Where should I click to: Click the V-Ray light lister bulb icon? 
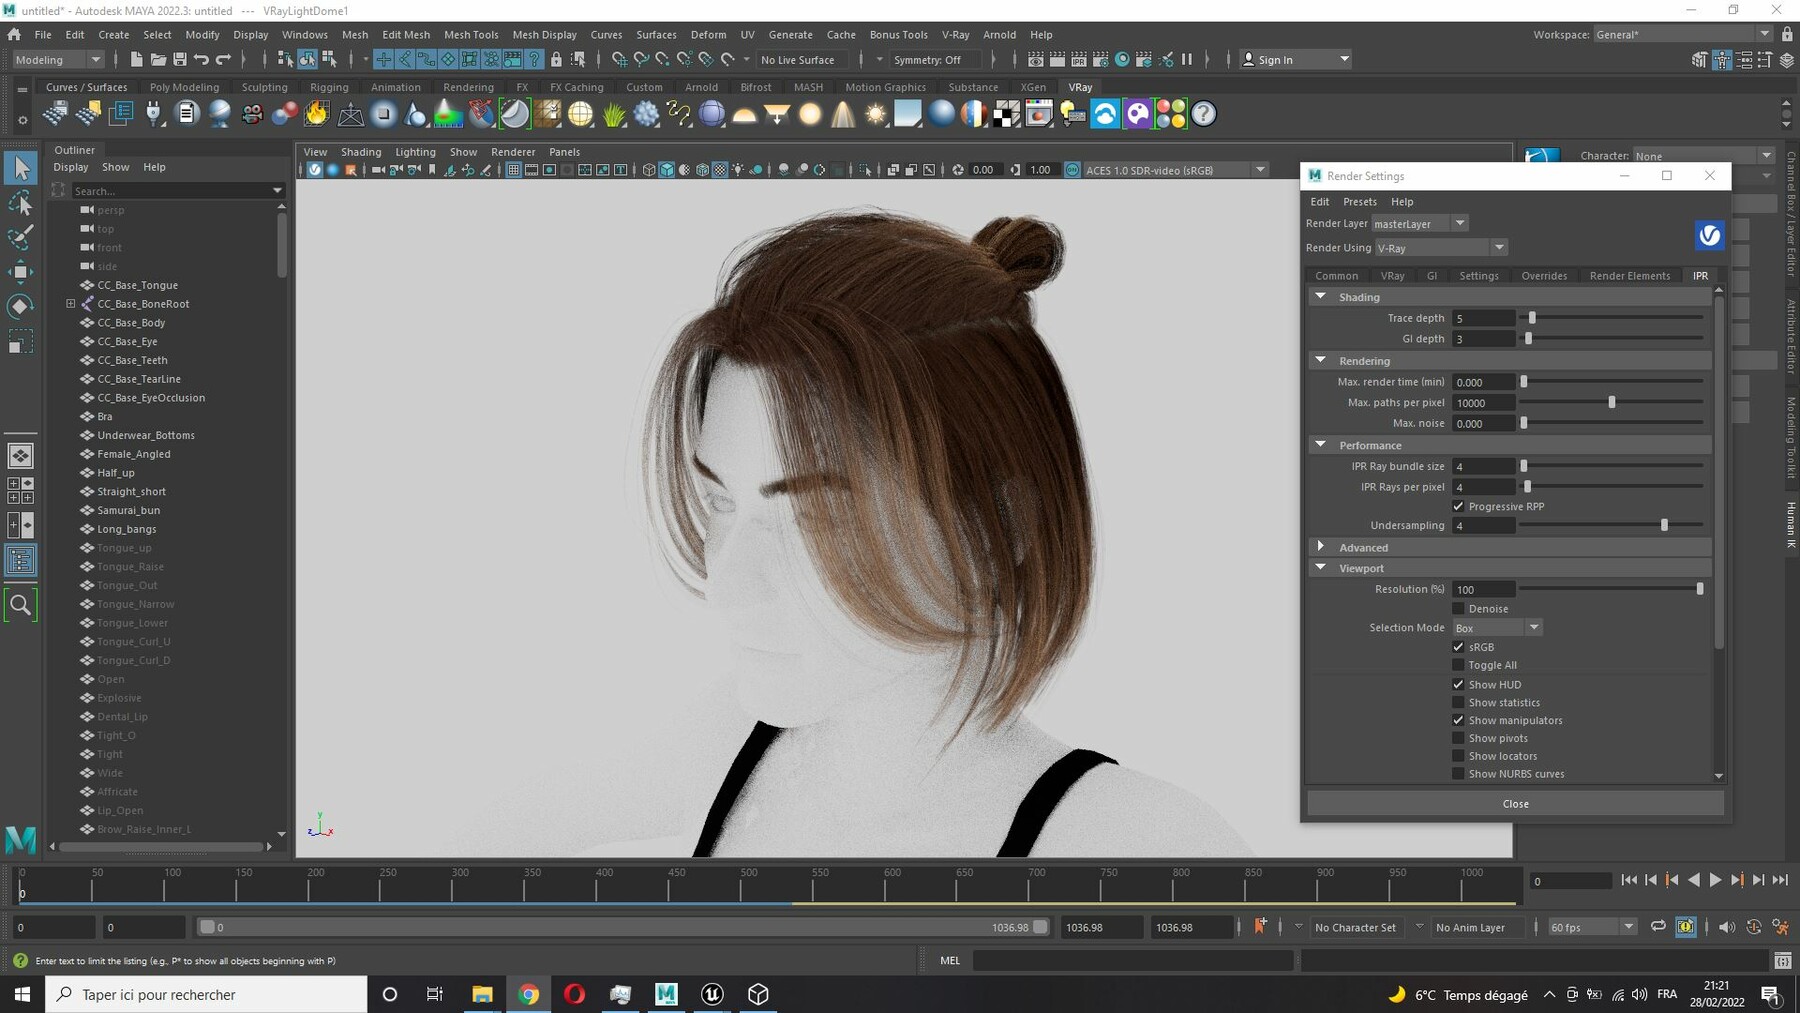[1072, 114]
